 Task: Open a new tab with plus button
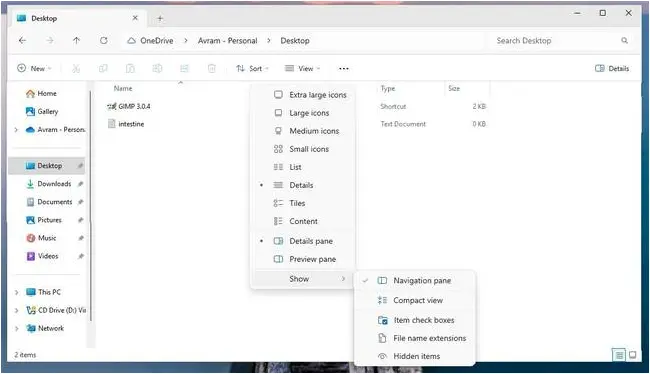click(160, 18)
